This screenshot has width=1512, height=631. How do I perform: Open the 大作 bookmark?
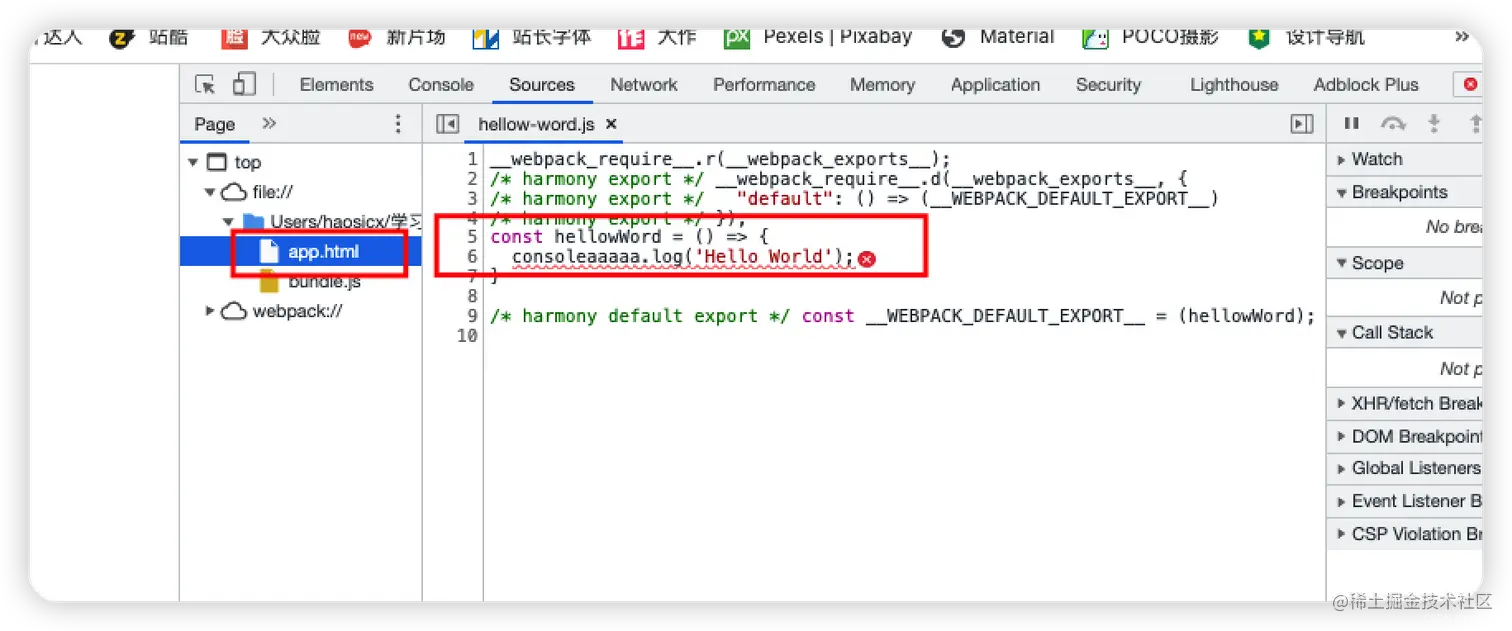(657, 37)
